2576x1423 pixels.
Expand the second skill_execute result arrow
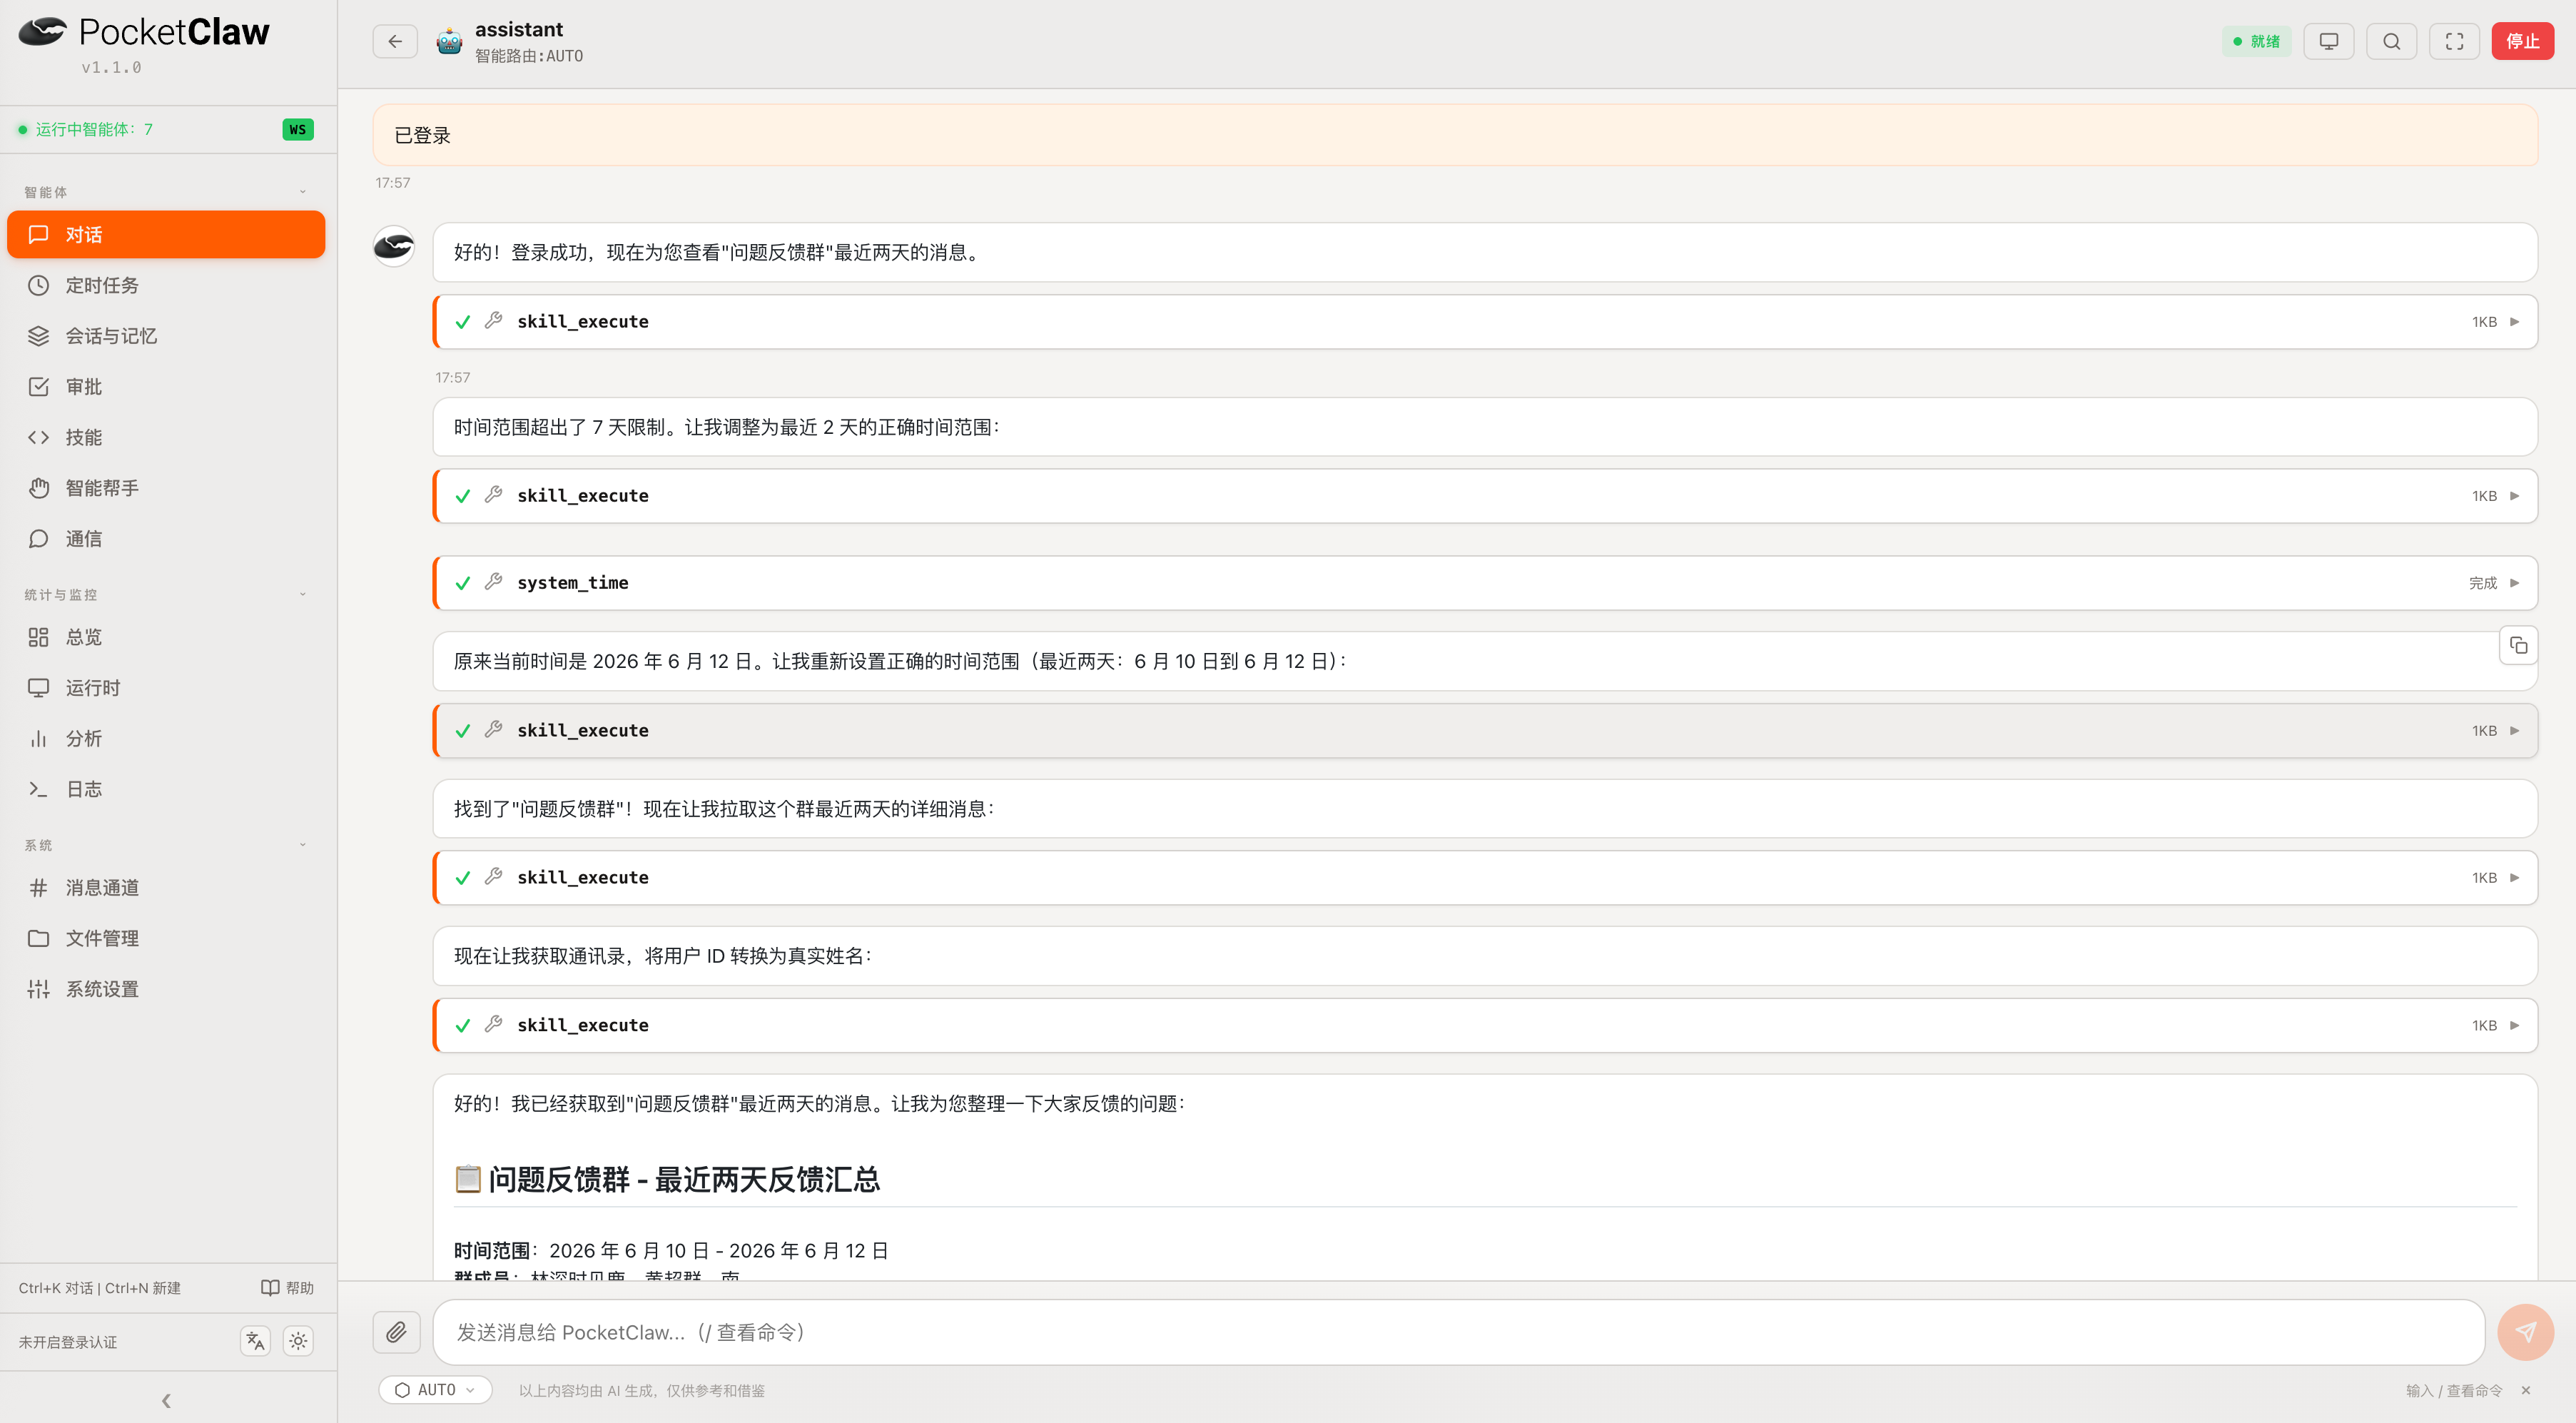click(2515, 496)
